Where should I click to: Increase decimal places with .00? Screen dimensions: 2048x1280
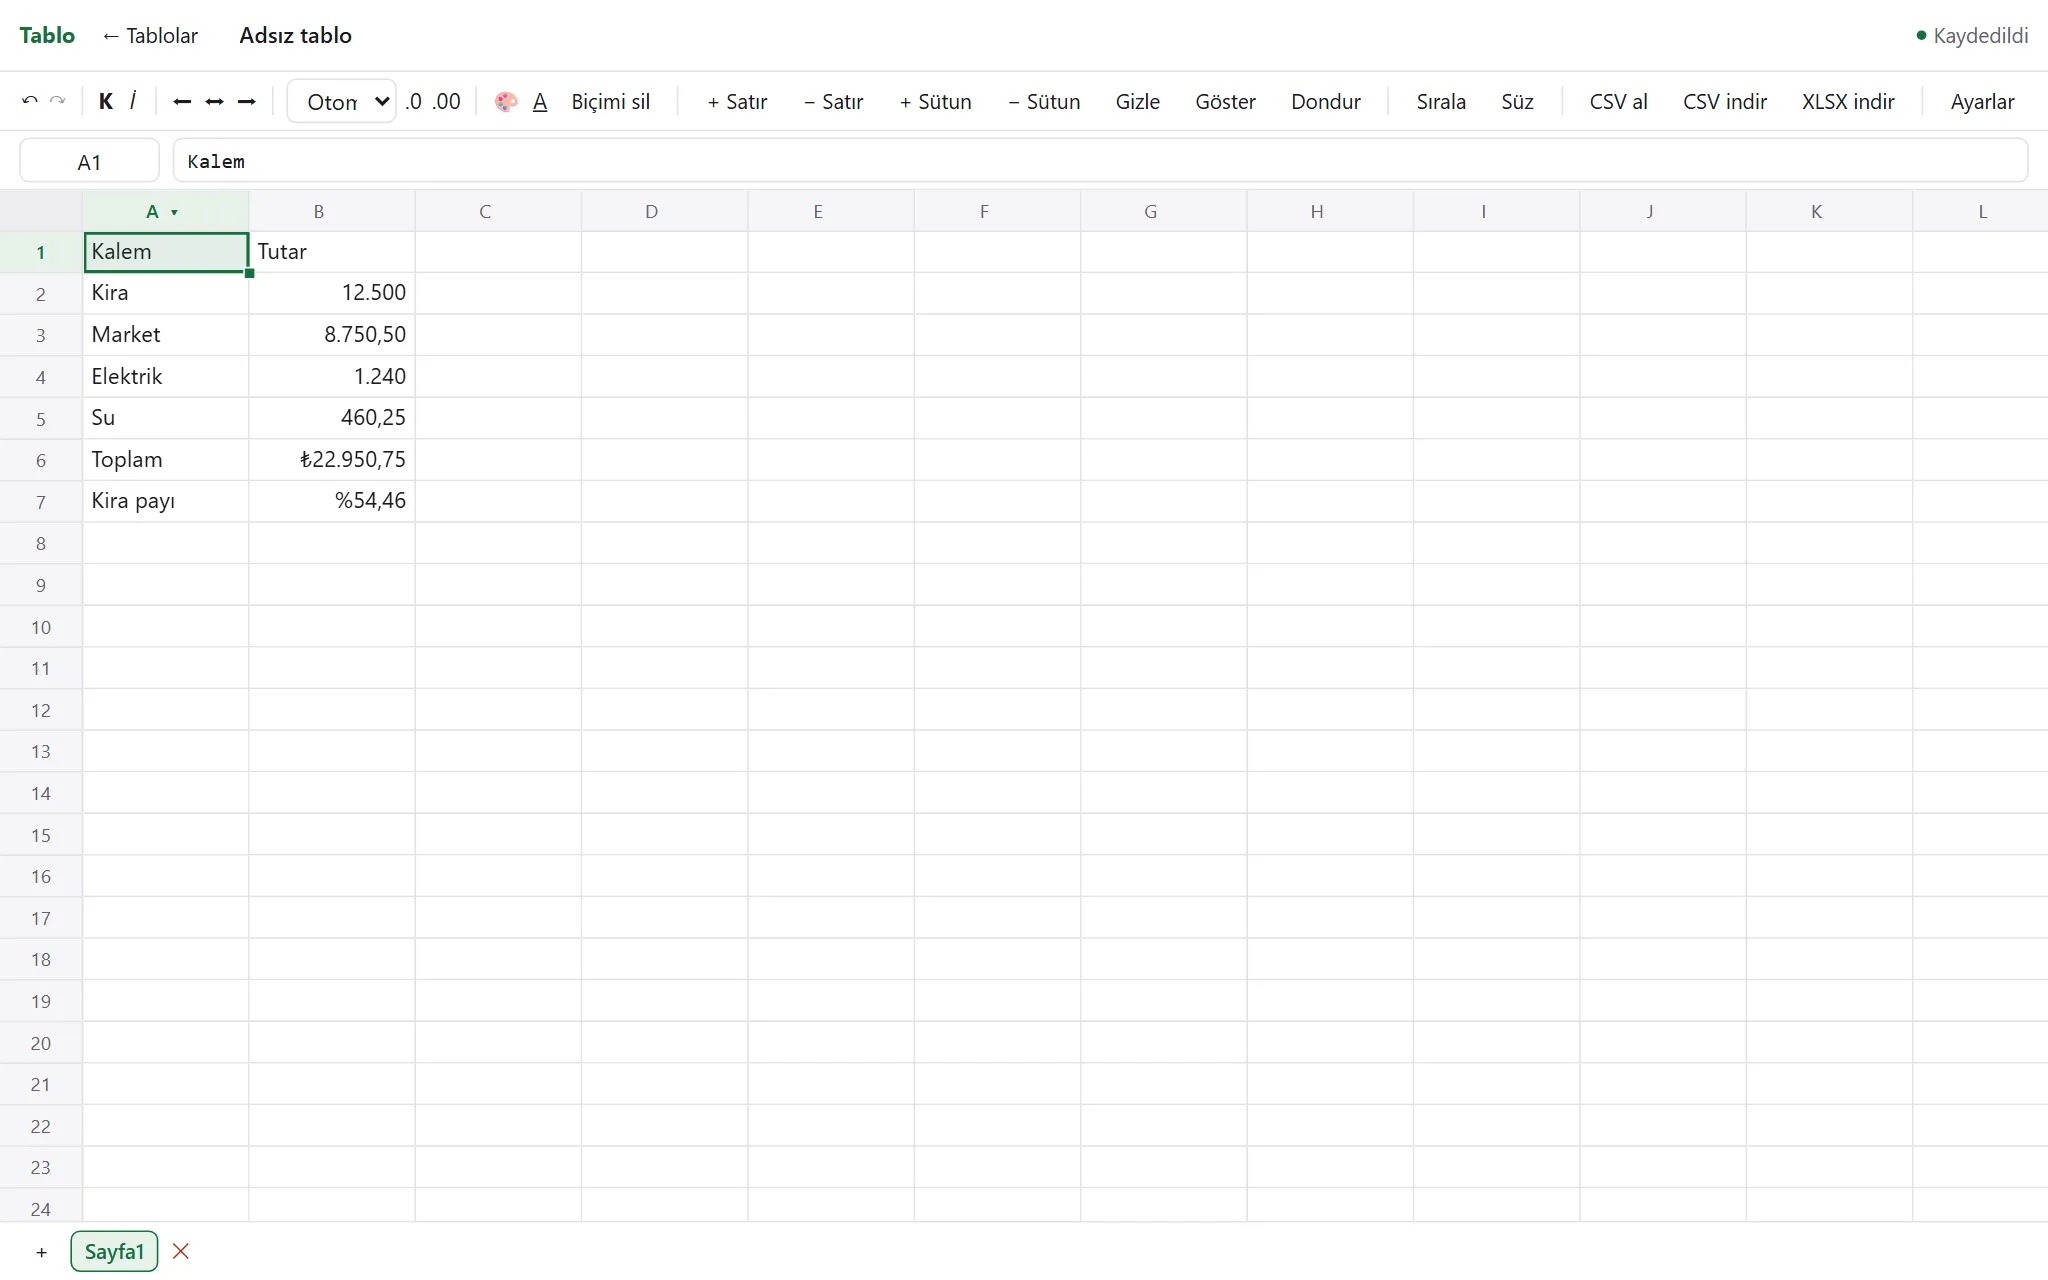pos(447,101)
